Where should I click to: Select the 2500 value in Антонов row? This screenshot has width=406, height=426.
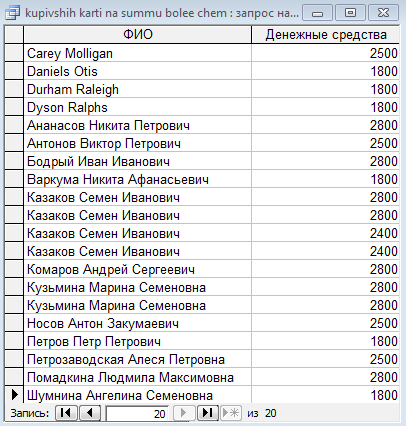[325, 143]
